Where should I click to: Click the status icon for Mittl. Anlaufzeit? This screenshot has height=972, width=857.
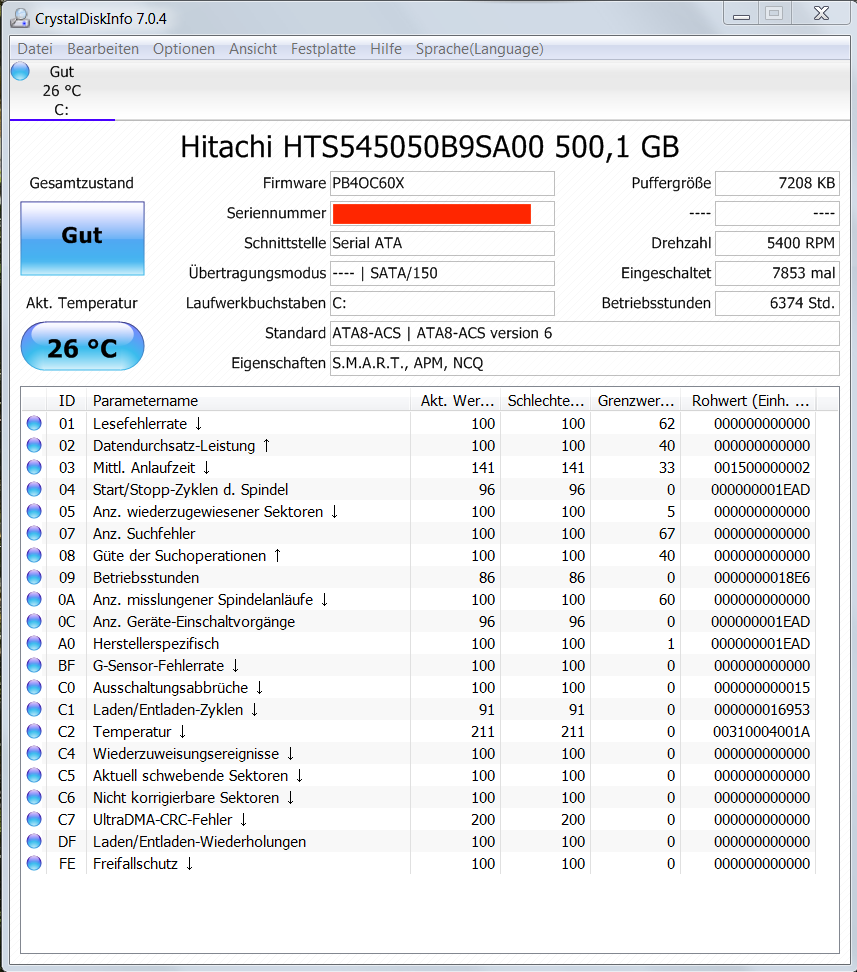(x=34, y=467)
